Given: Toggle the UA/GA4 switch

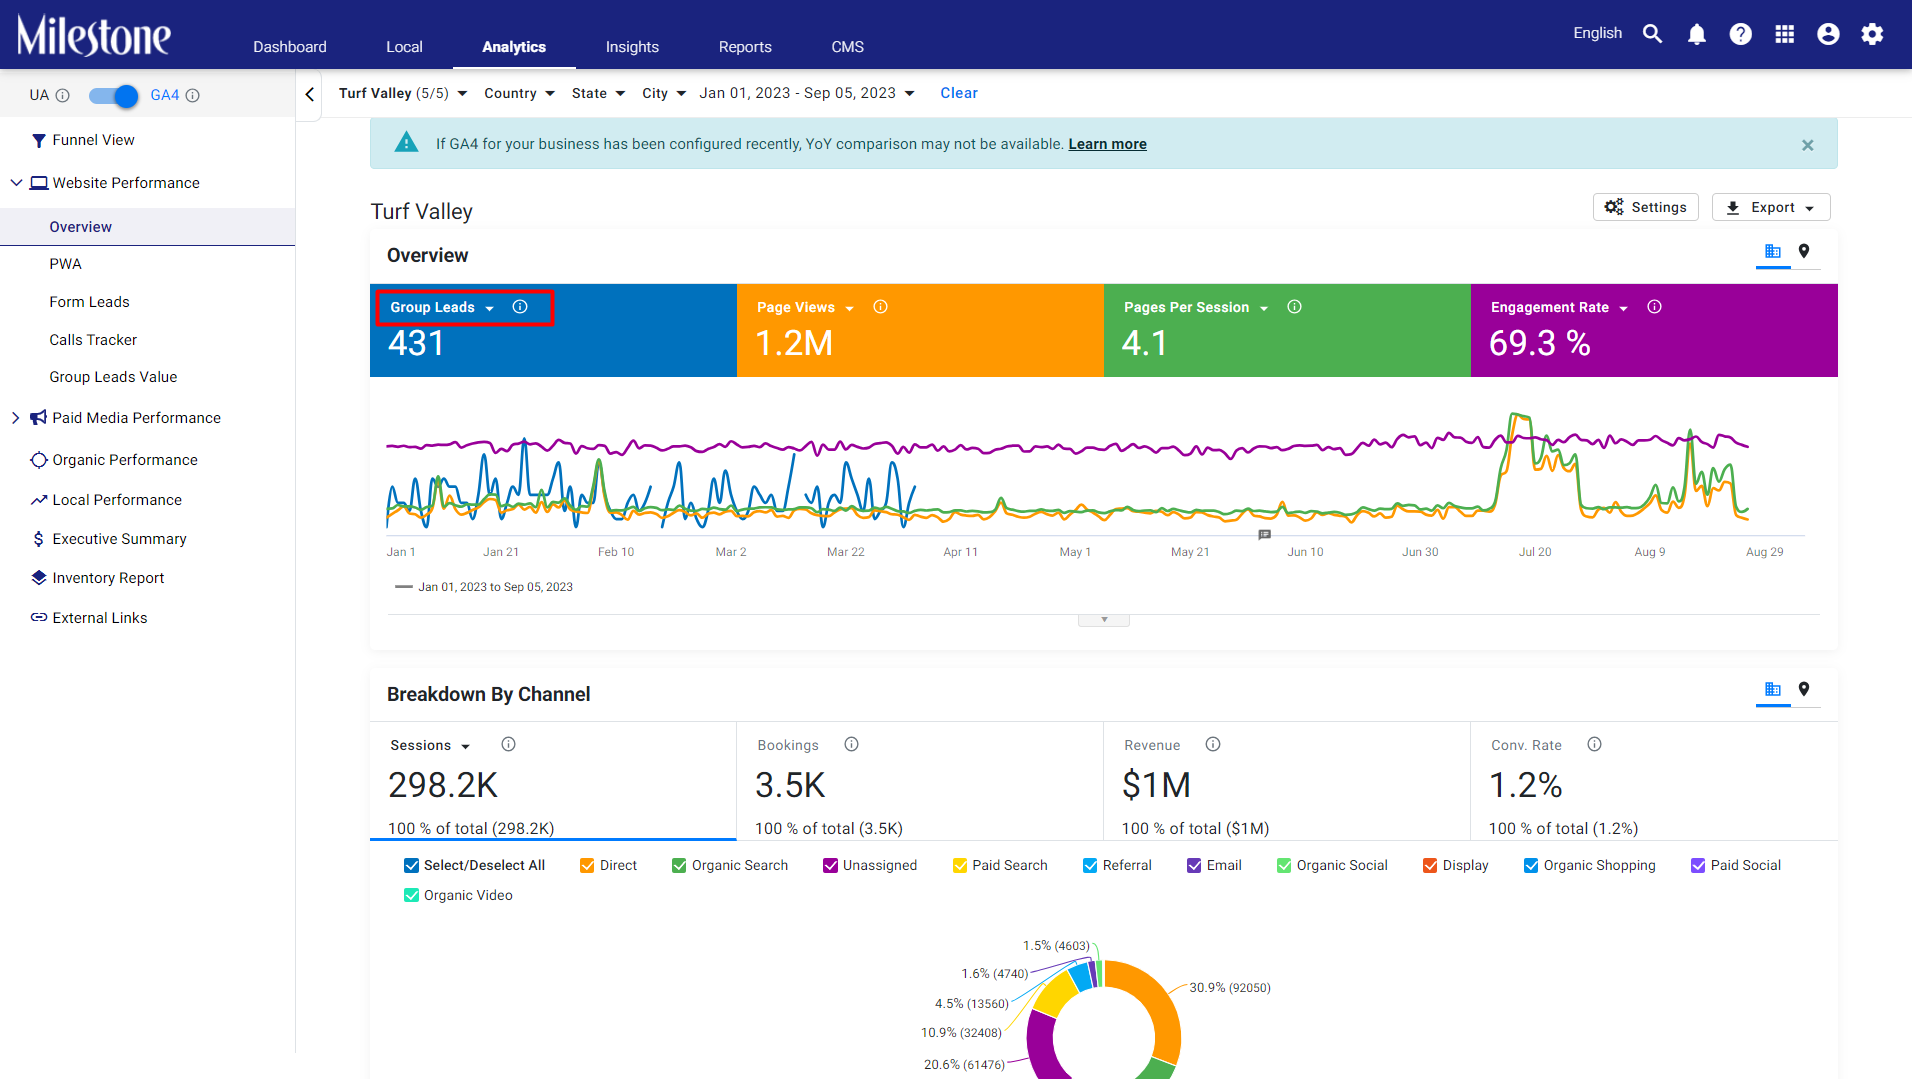Looking at the screenshot, I should pos(113,96).
